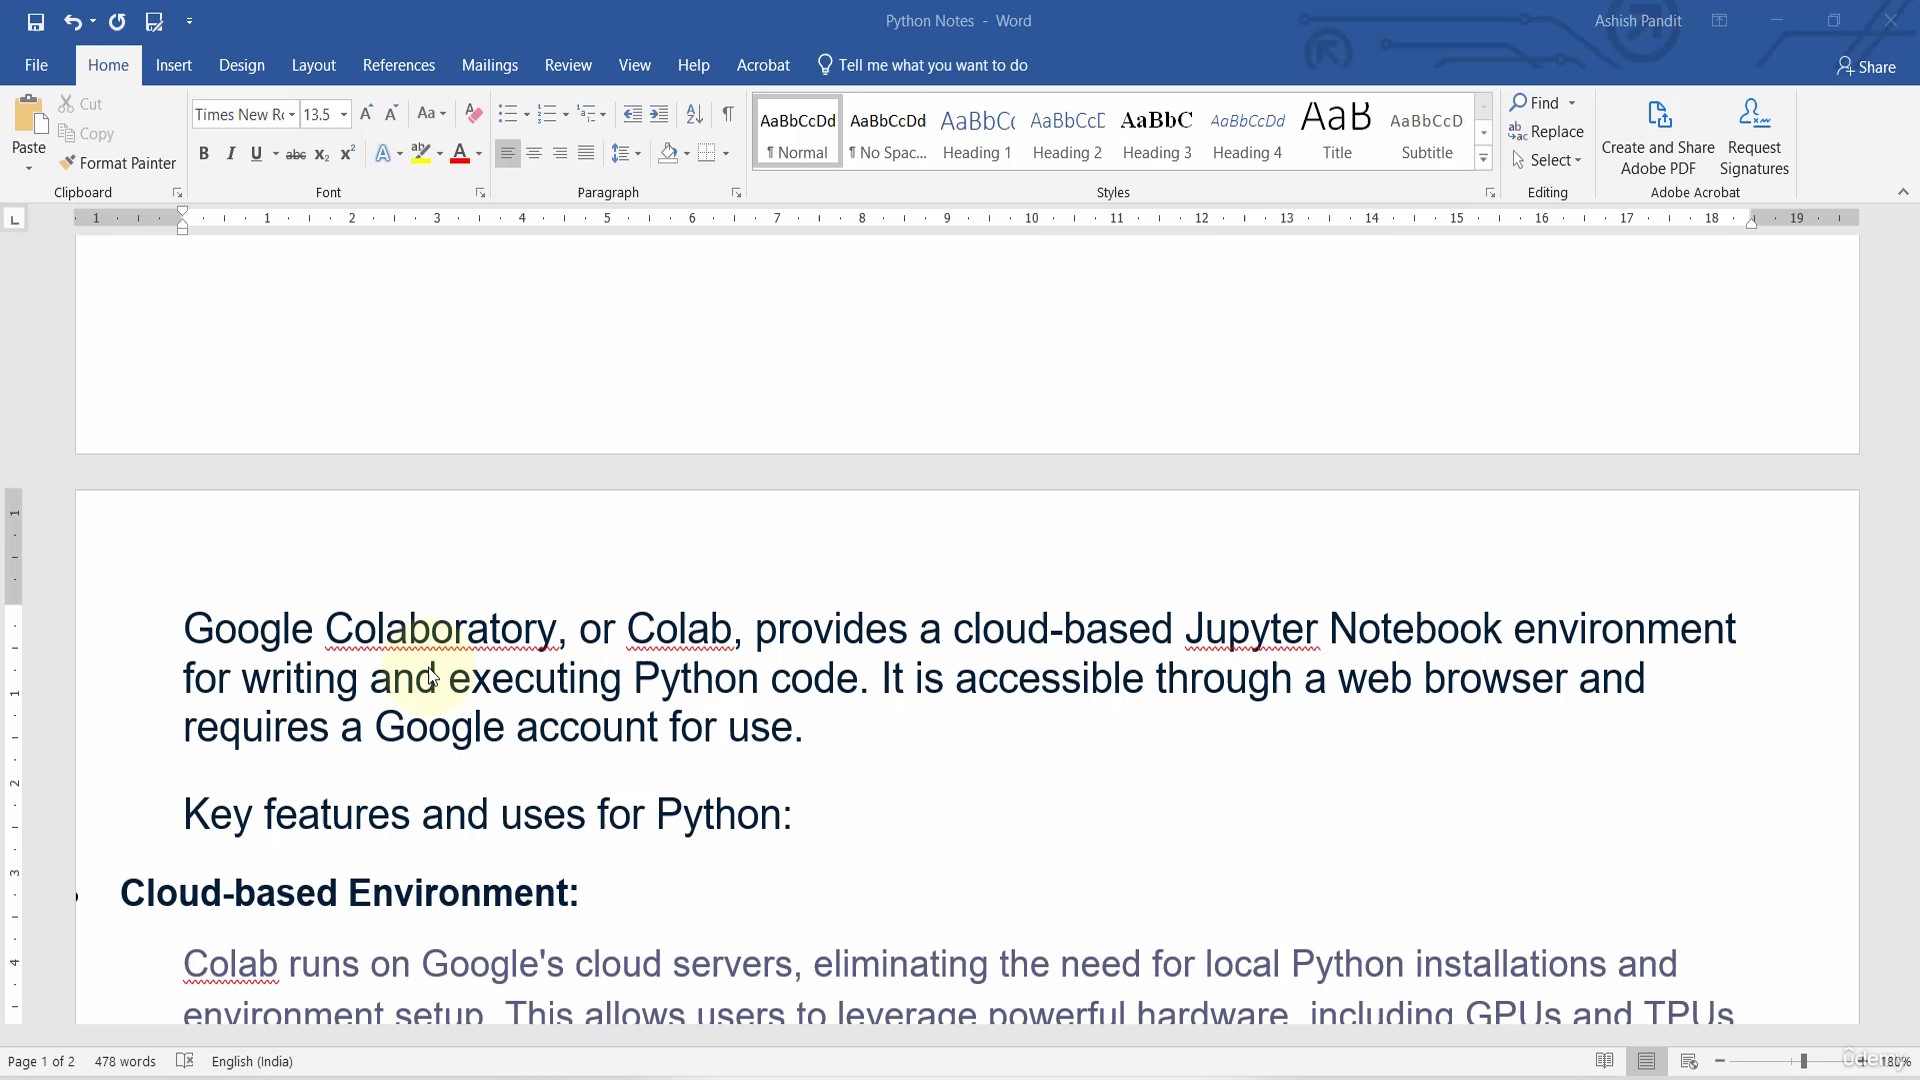Toggle numbered list
Viewport: 1920px width, 1080px height.
coord(547,114)
